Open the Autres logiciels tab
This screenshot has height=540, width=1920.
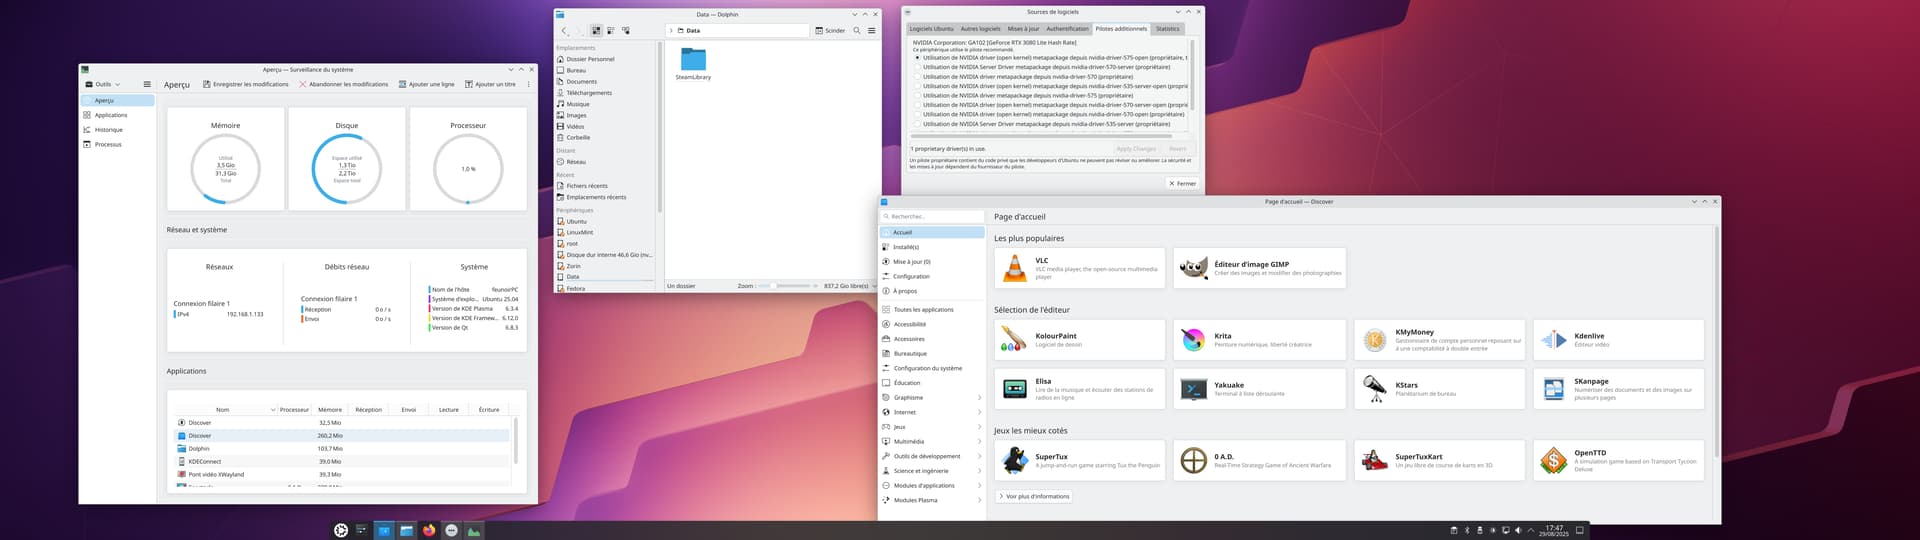(980, 29)
